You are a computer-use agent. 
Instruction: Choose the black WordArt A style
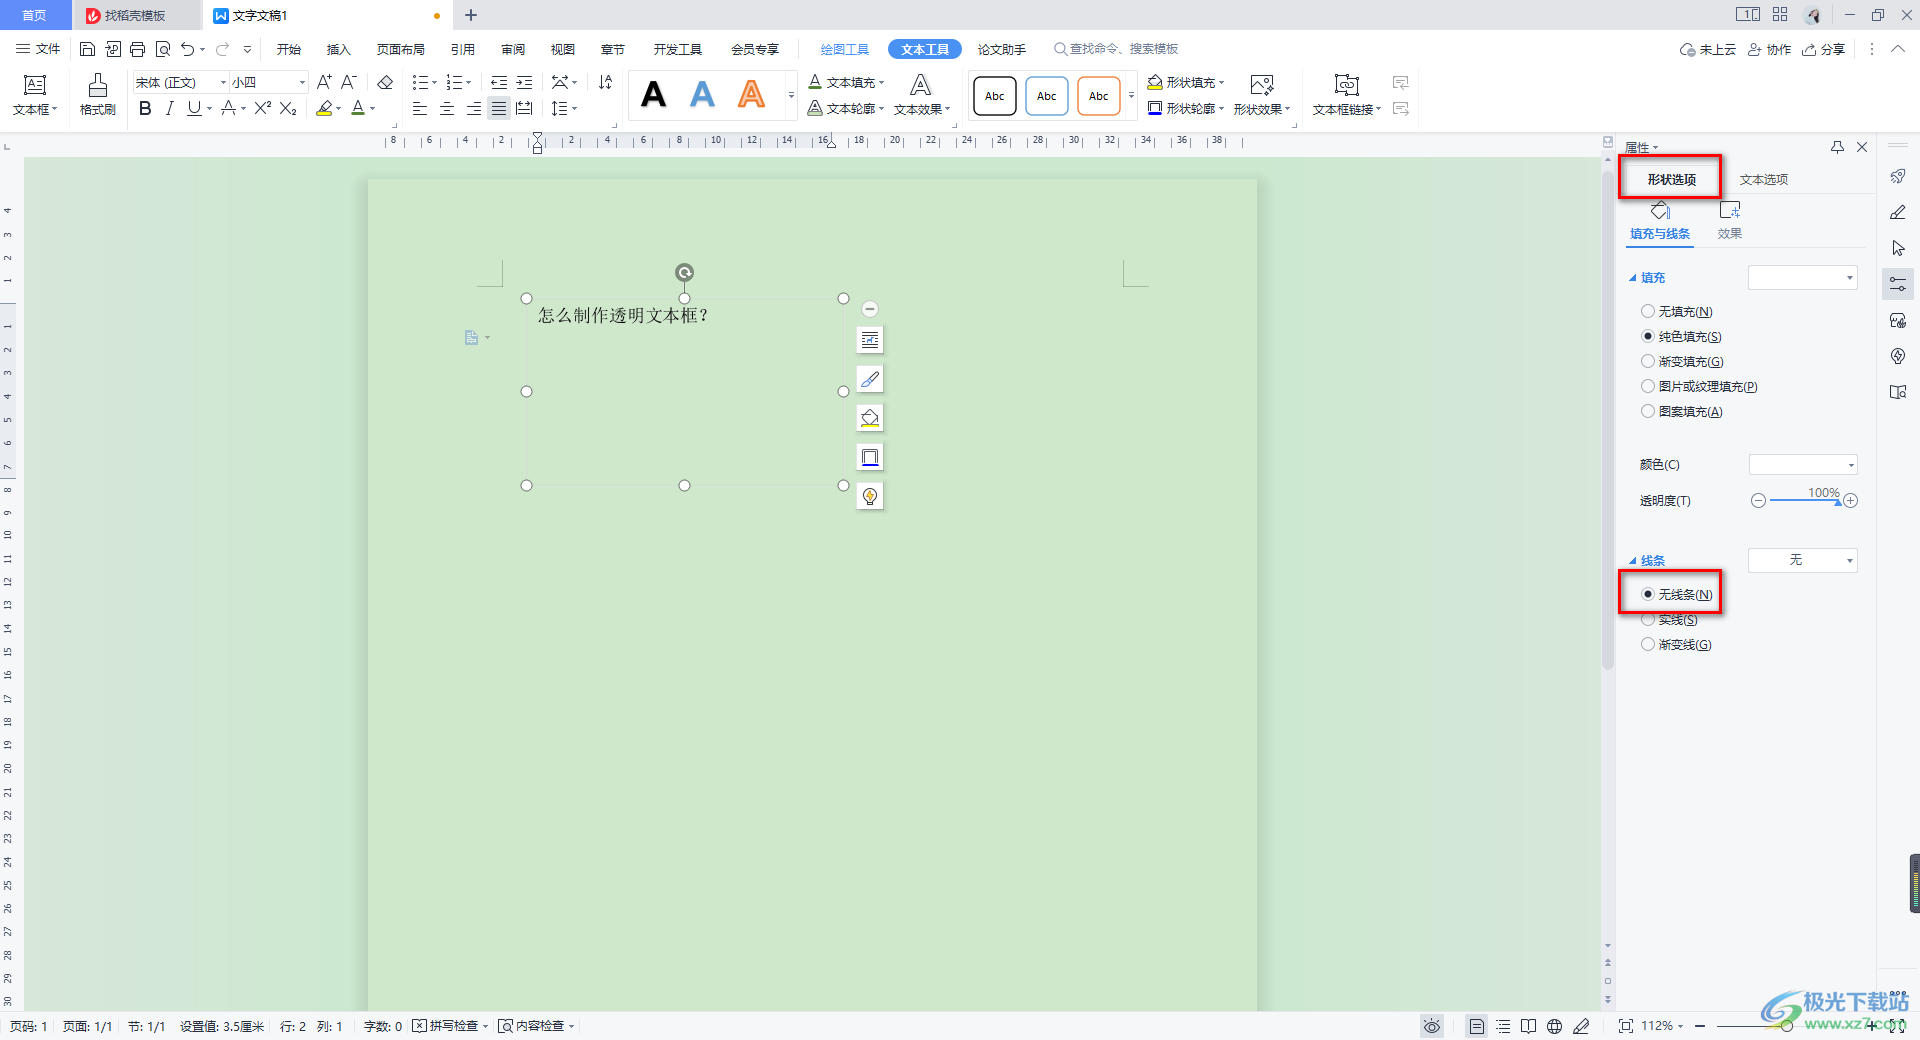tap(654, 95)
